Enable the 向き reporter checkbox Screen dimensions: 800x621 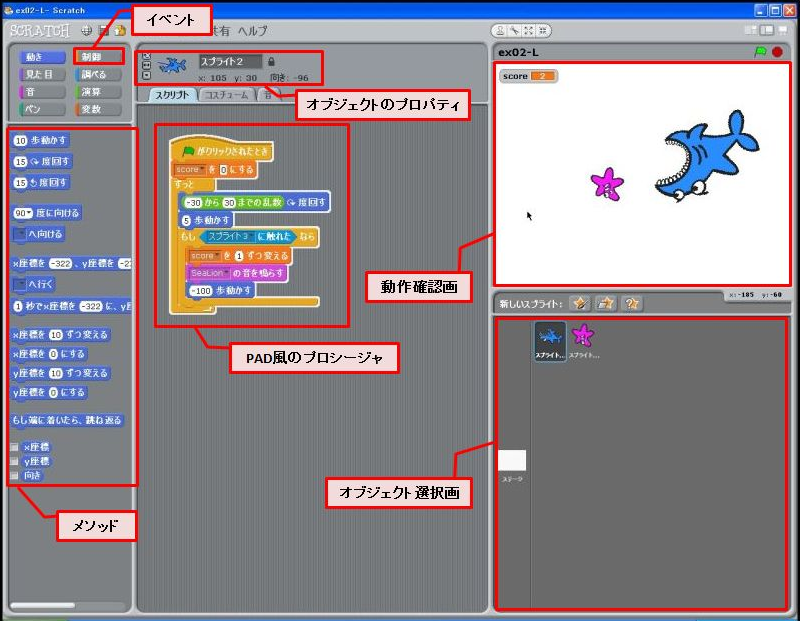point(14,476)
